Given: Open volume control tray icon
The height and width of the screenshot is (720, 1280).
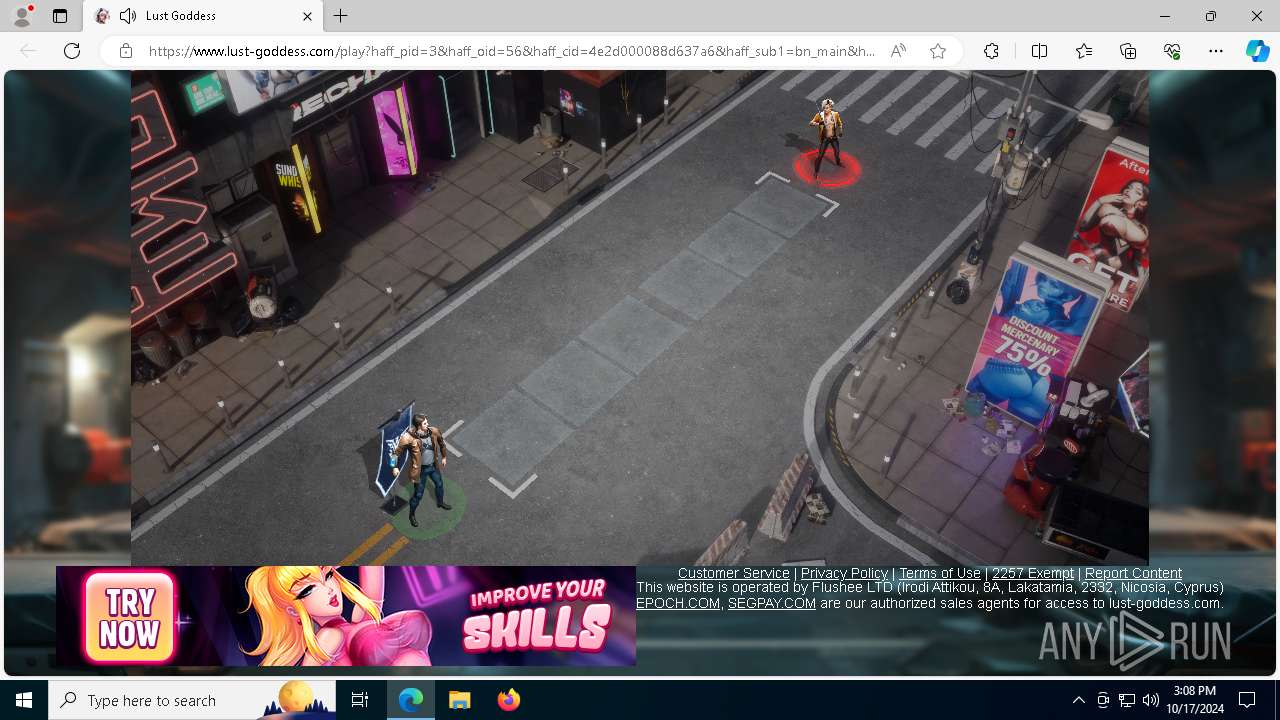Looking at the screenshot, I should coord(1150,700).
